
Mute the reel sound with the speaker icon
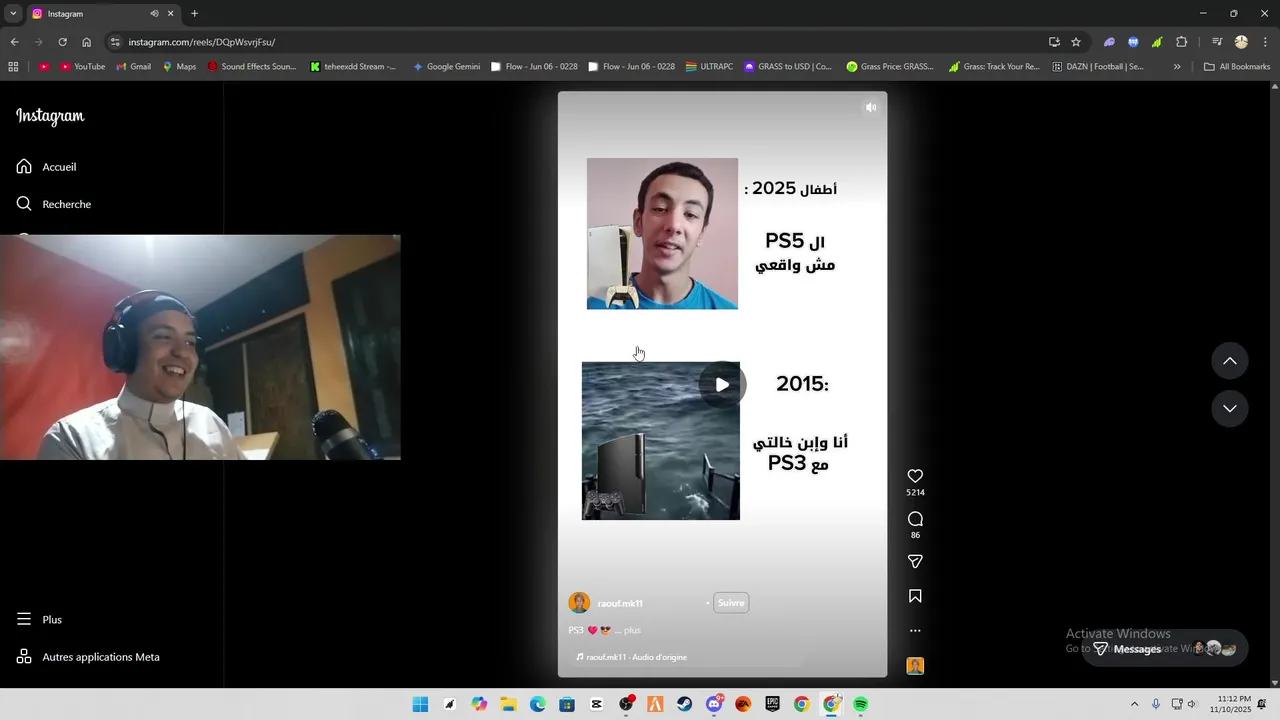(871, 107)
